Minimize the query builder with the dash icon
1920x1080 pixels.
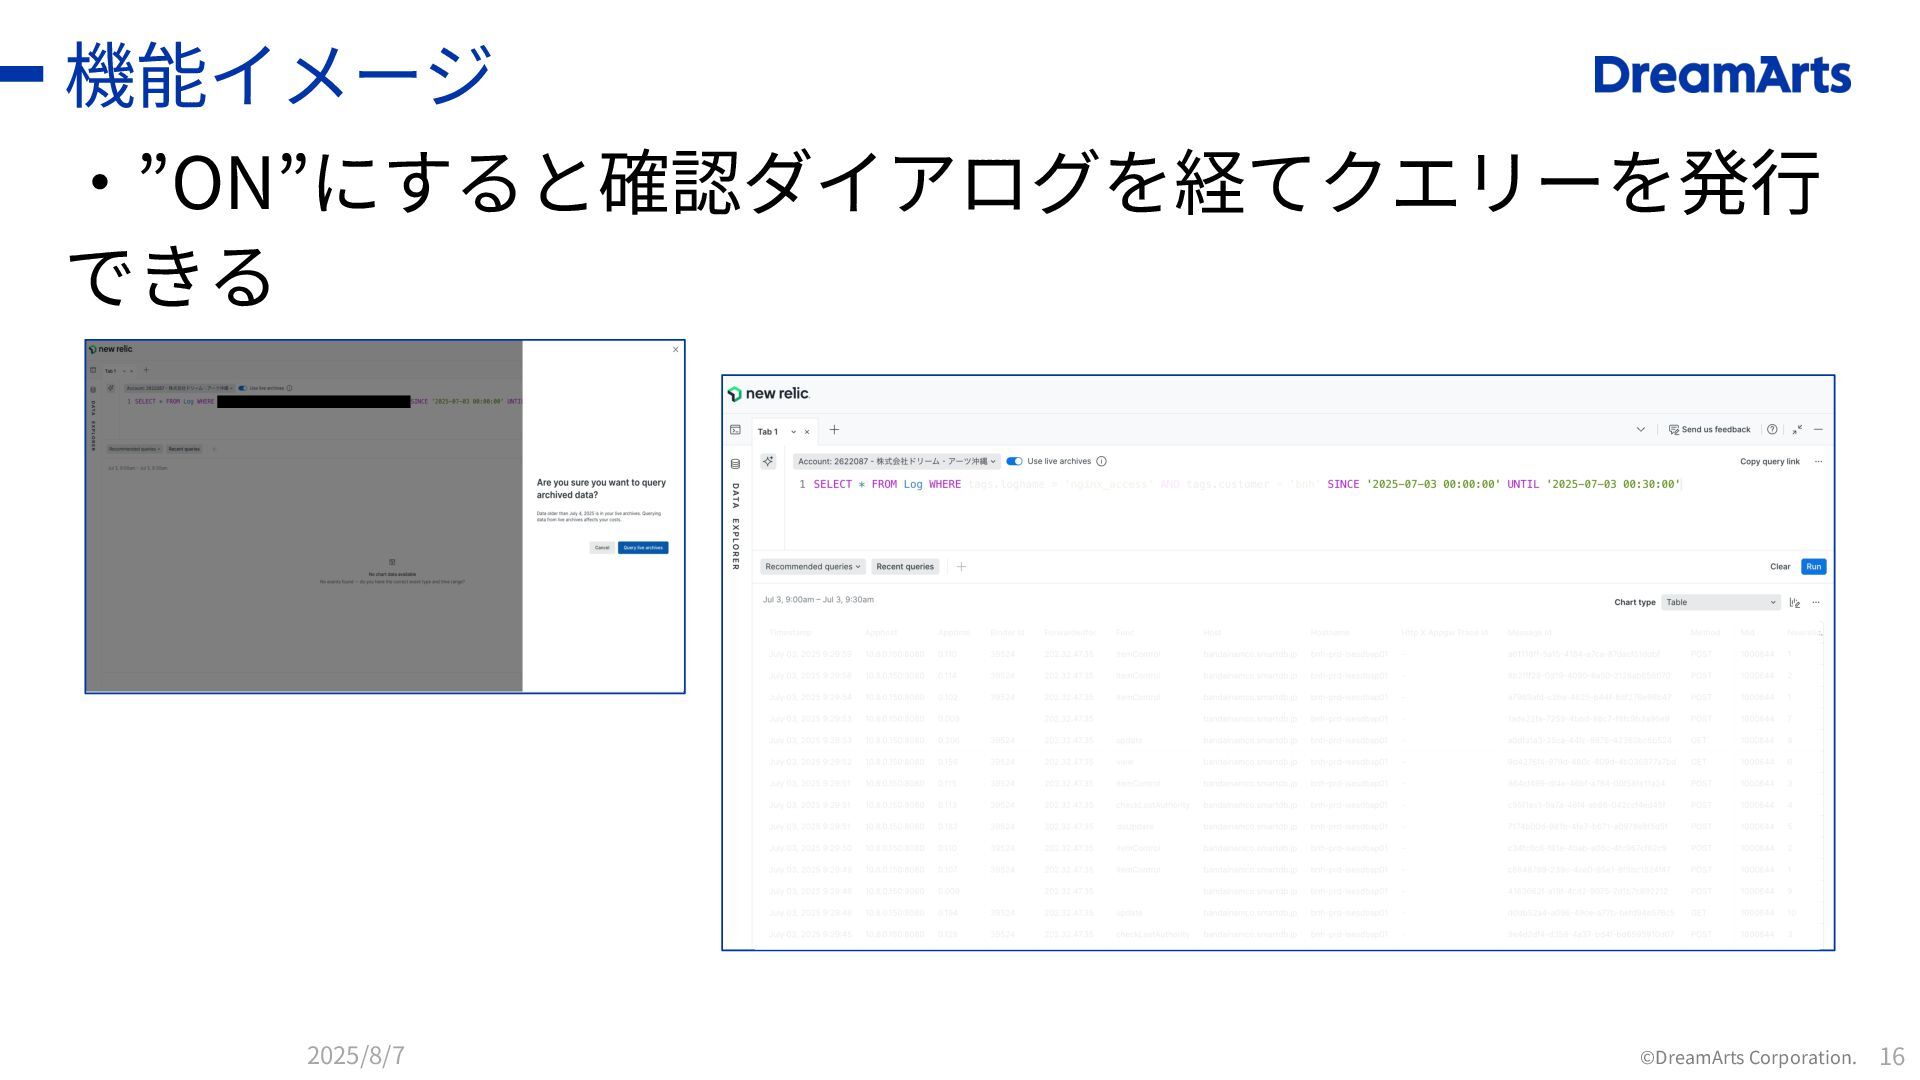pyautogui.click(x=1818, y=430)
